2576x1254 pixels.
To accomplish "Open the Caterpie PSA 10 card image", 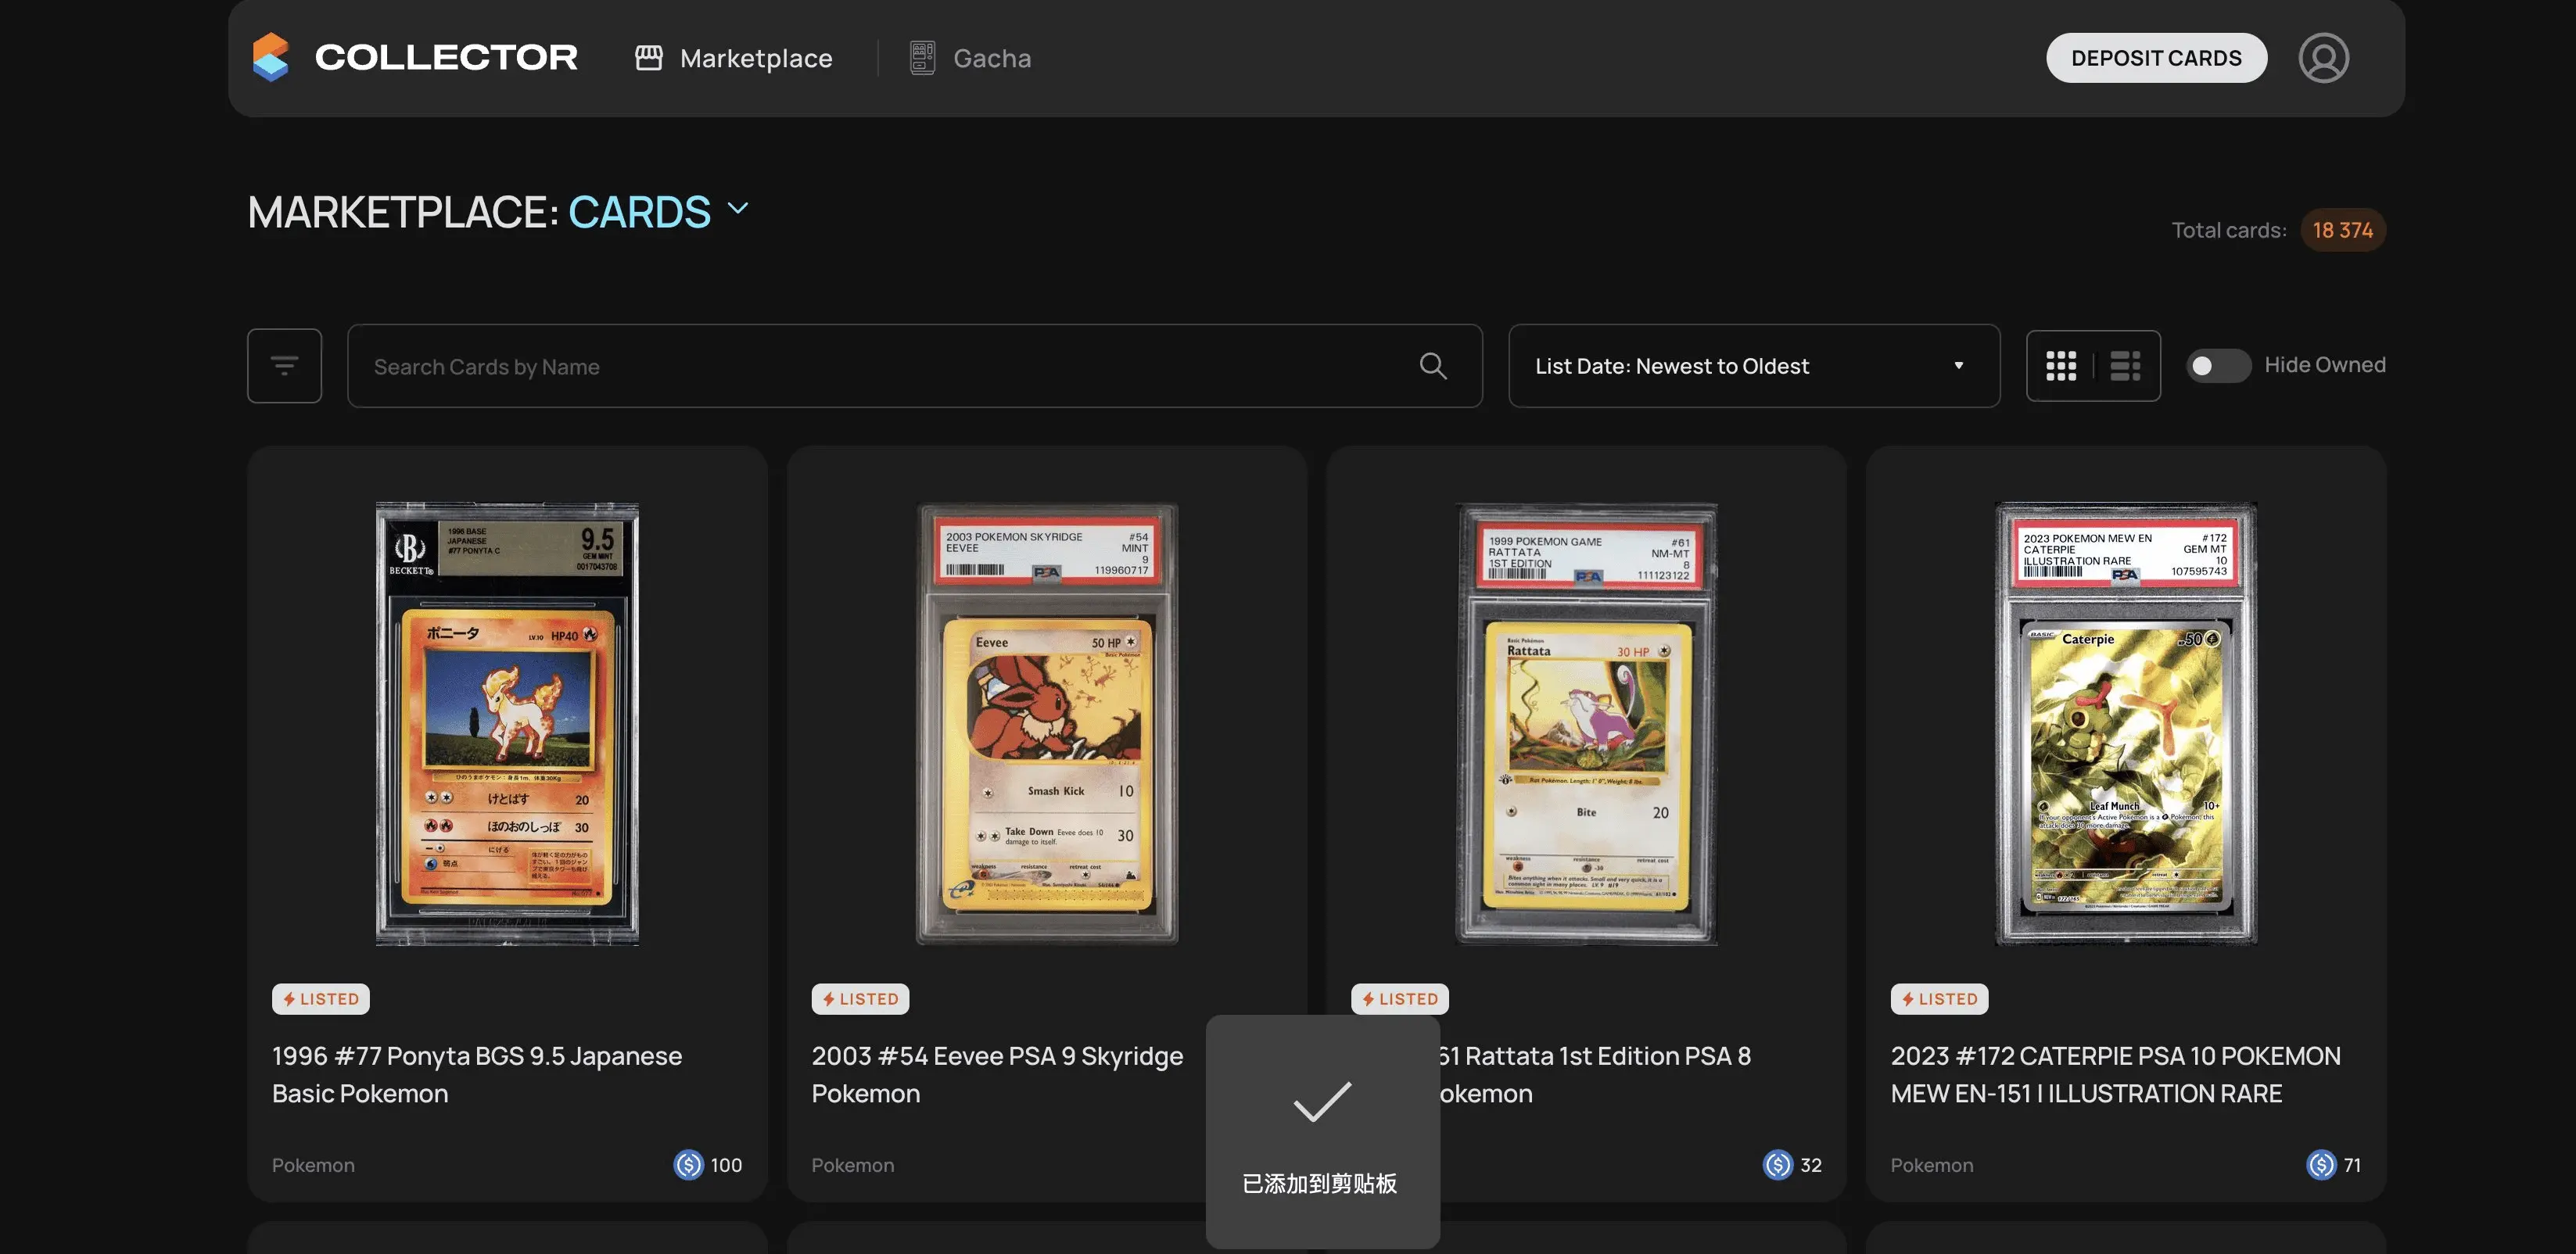I will click(x=2126, y=723).
